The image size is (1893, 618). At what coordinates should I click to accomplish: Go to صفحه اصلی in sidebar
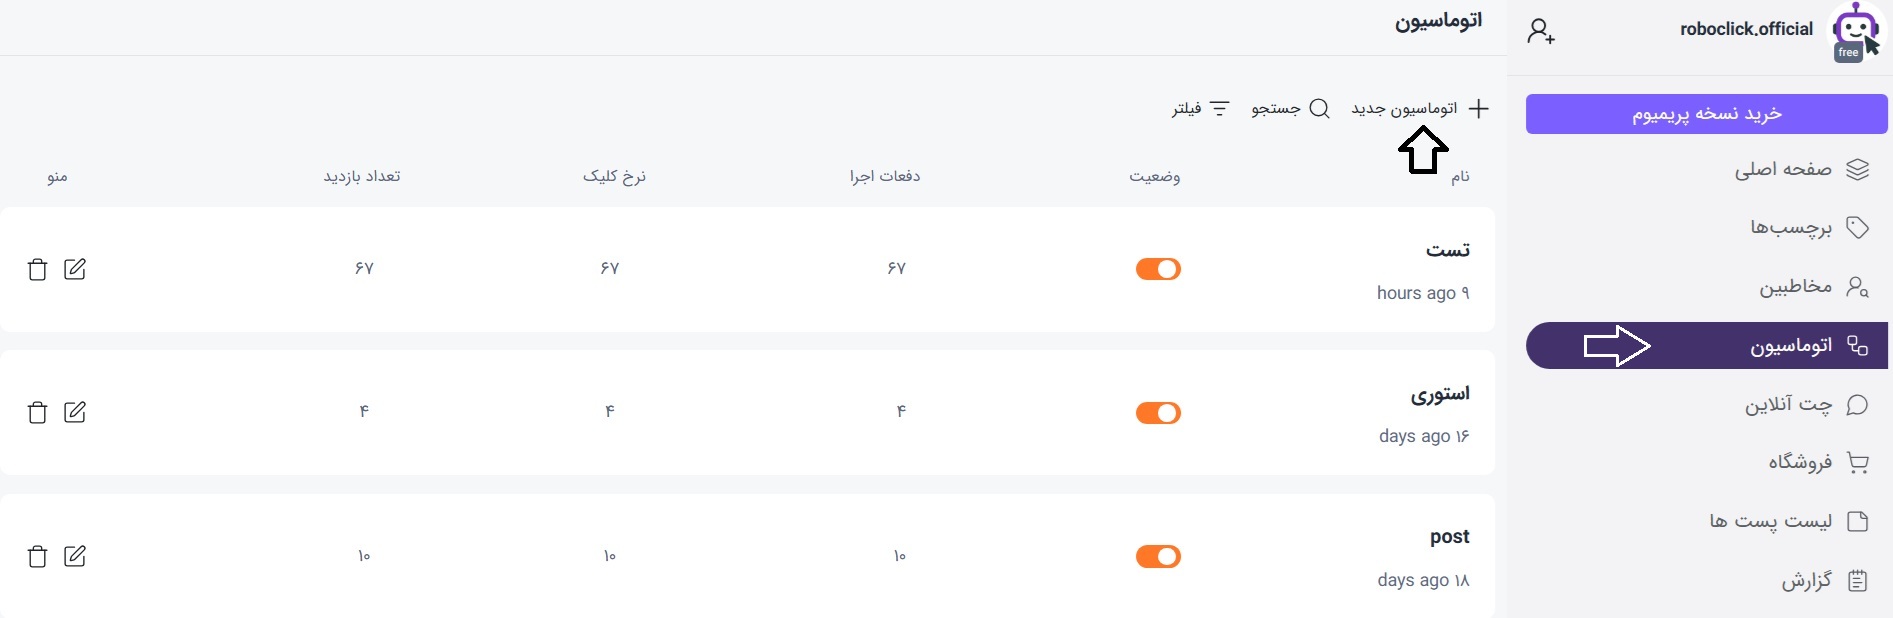pyautogui.click(x=1800, y=170)
